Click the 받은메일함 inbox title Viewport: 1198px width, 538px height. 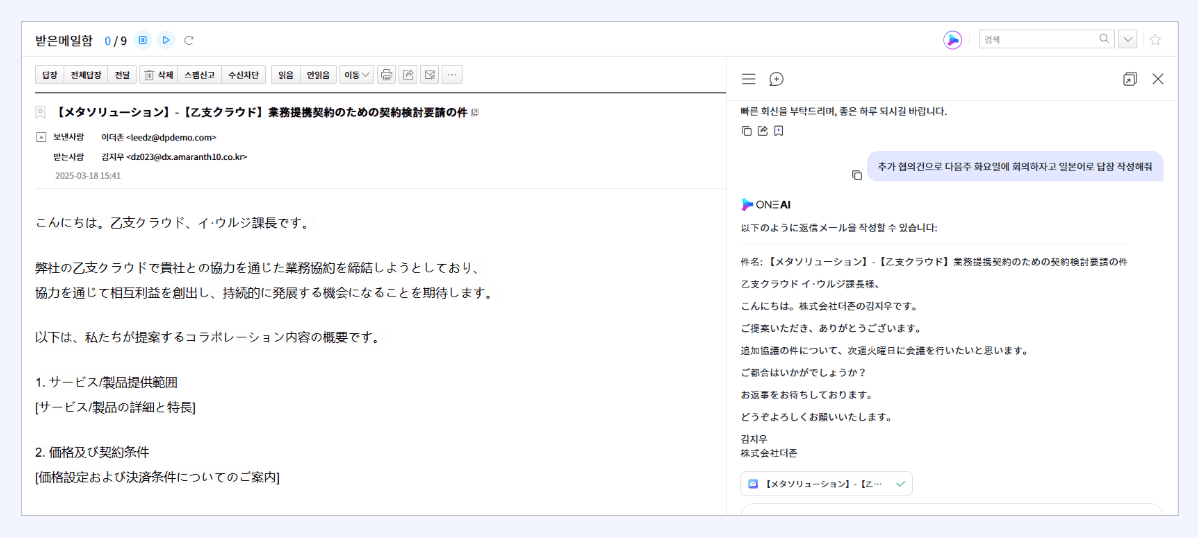64,40
